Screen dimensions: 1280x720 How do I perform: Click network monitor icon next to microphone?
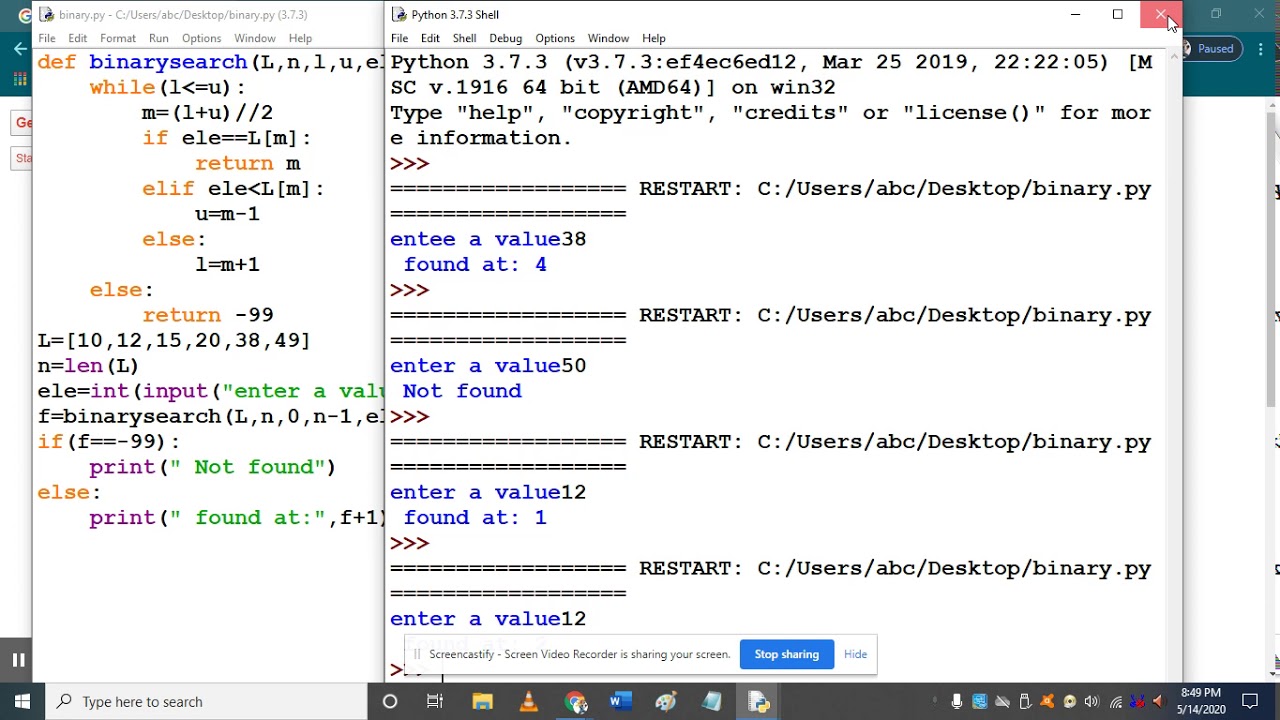click(x=979, y=702)
